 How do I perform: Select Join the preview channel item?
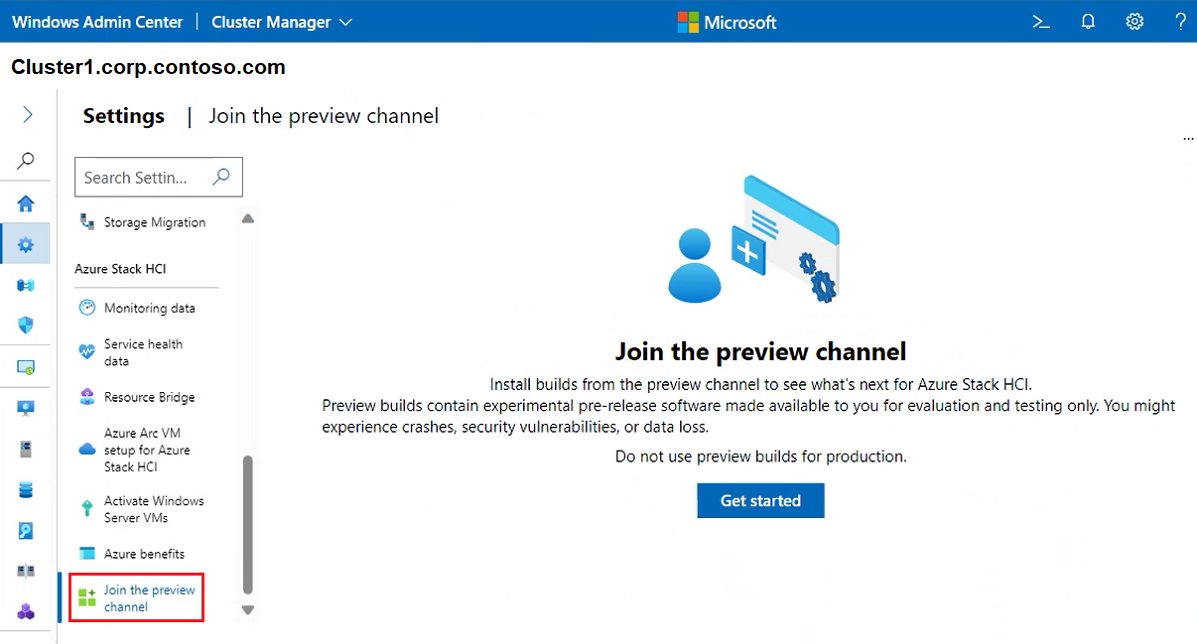coord(137,597)
